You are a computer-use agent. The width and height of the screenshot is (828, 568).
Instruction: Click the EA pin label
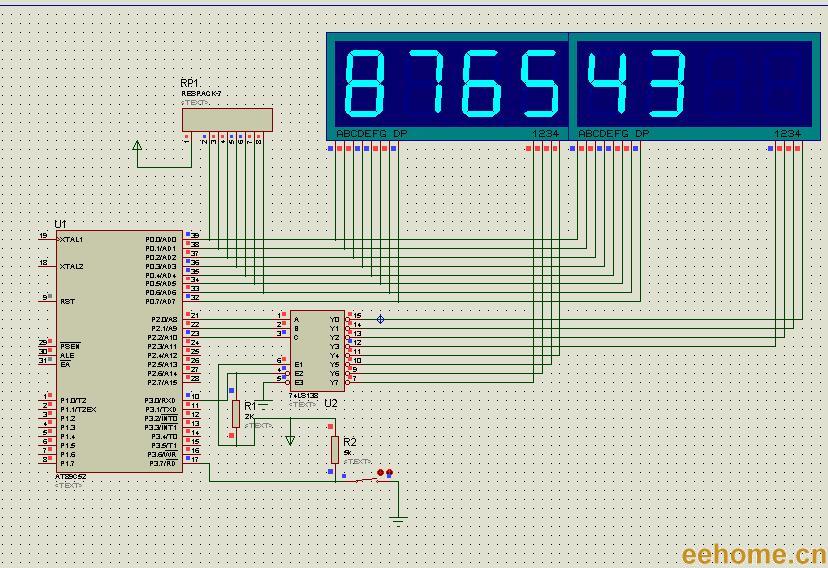tap(65, 365)
